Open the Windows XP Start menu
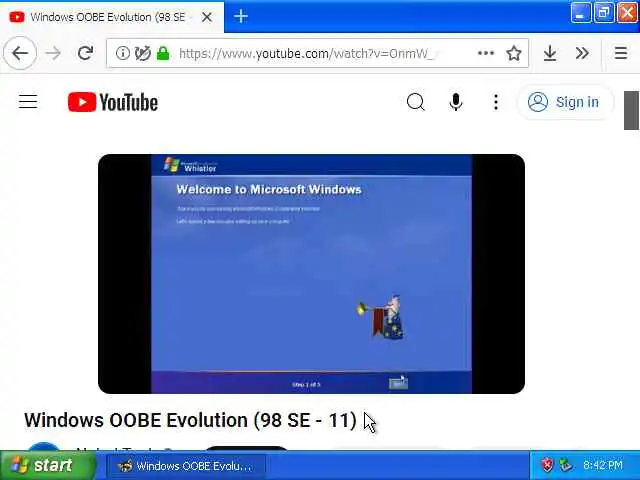The height and width of the screenshot is (480, 640). (x=48, y=465)
